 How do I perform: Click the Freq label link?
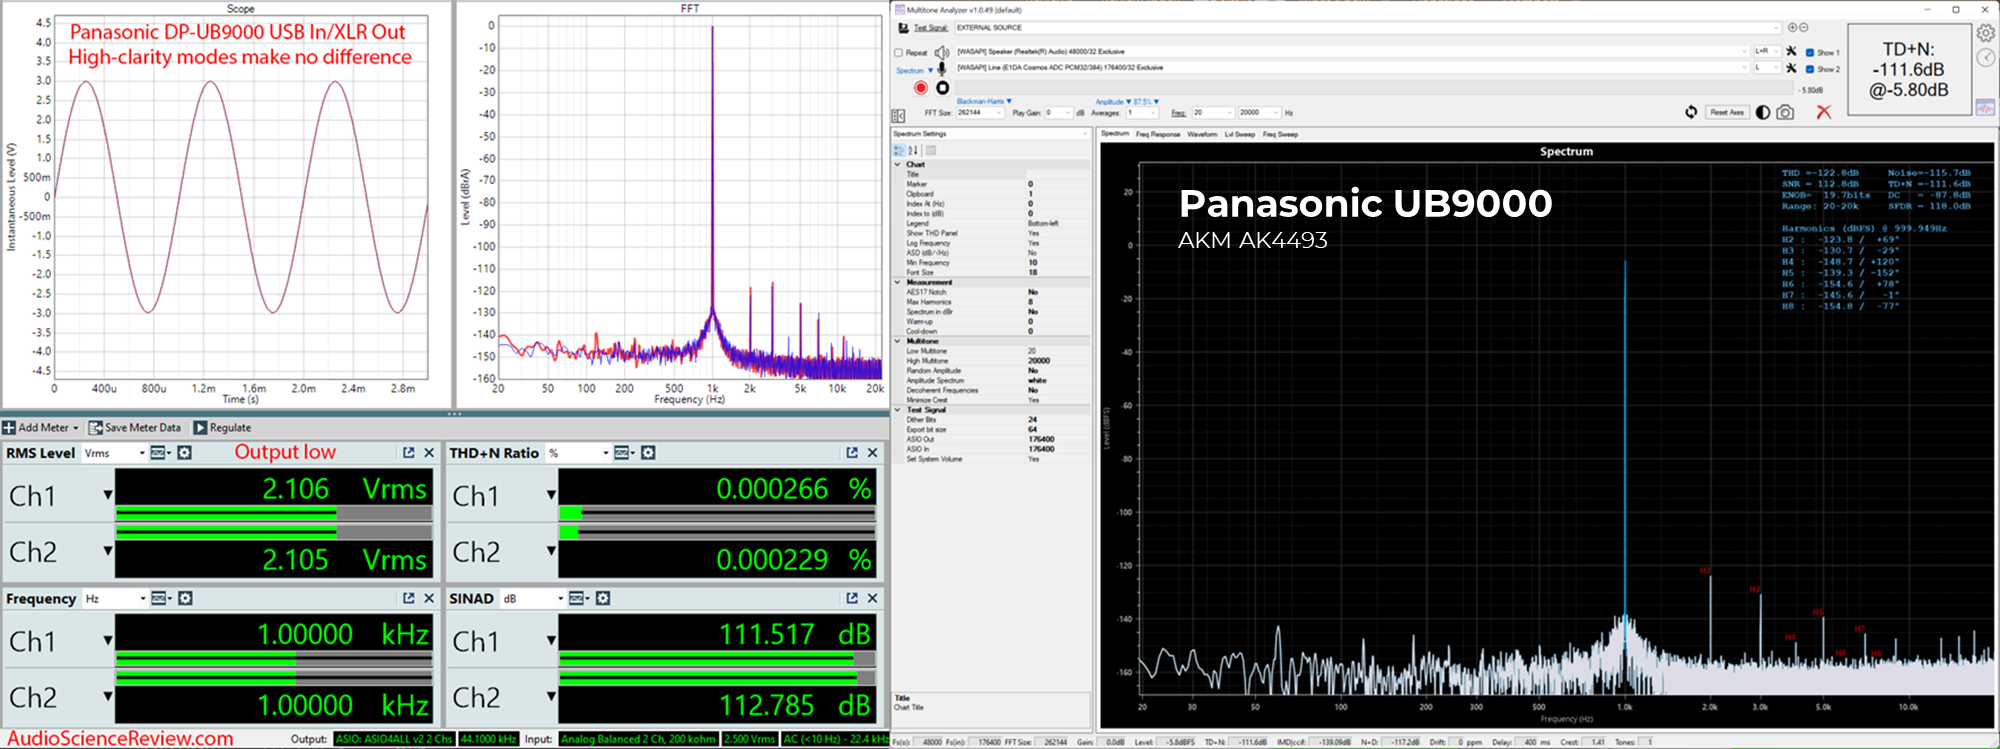click(1178, 113)
